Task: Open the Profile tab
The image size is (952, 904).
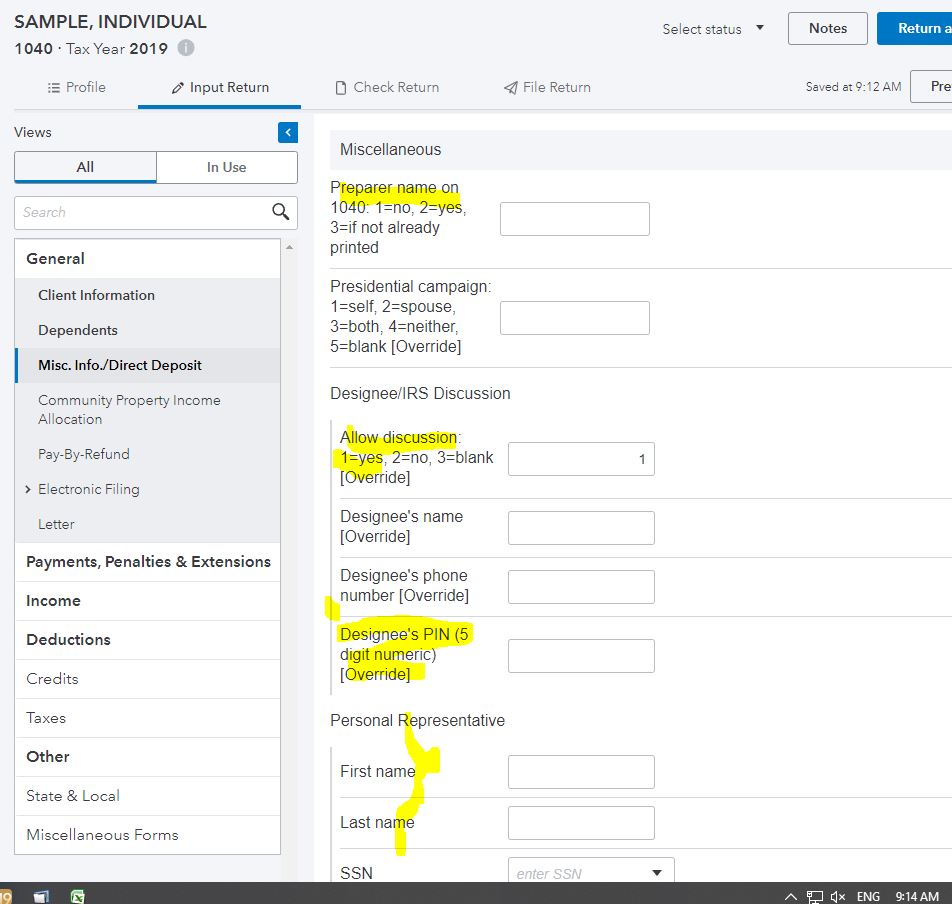Action: tap(76, 87)
